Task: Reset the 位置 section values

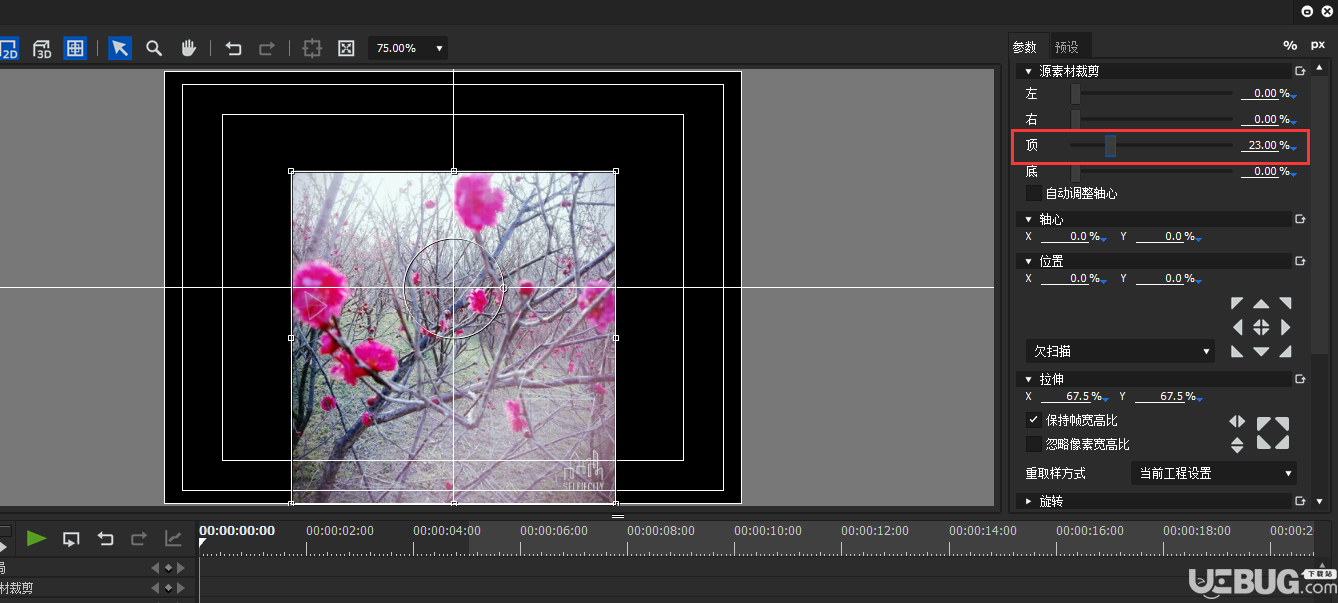Action: tap(1300, 261)
